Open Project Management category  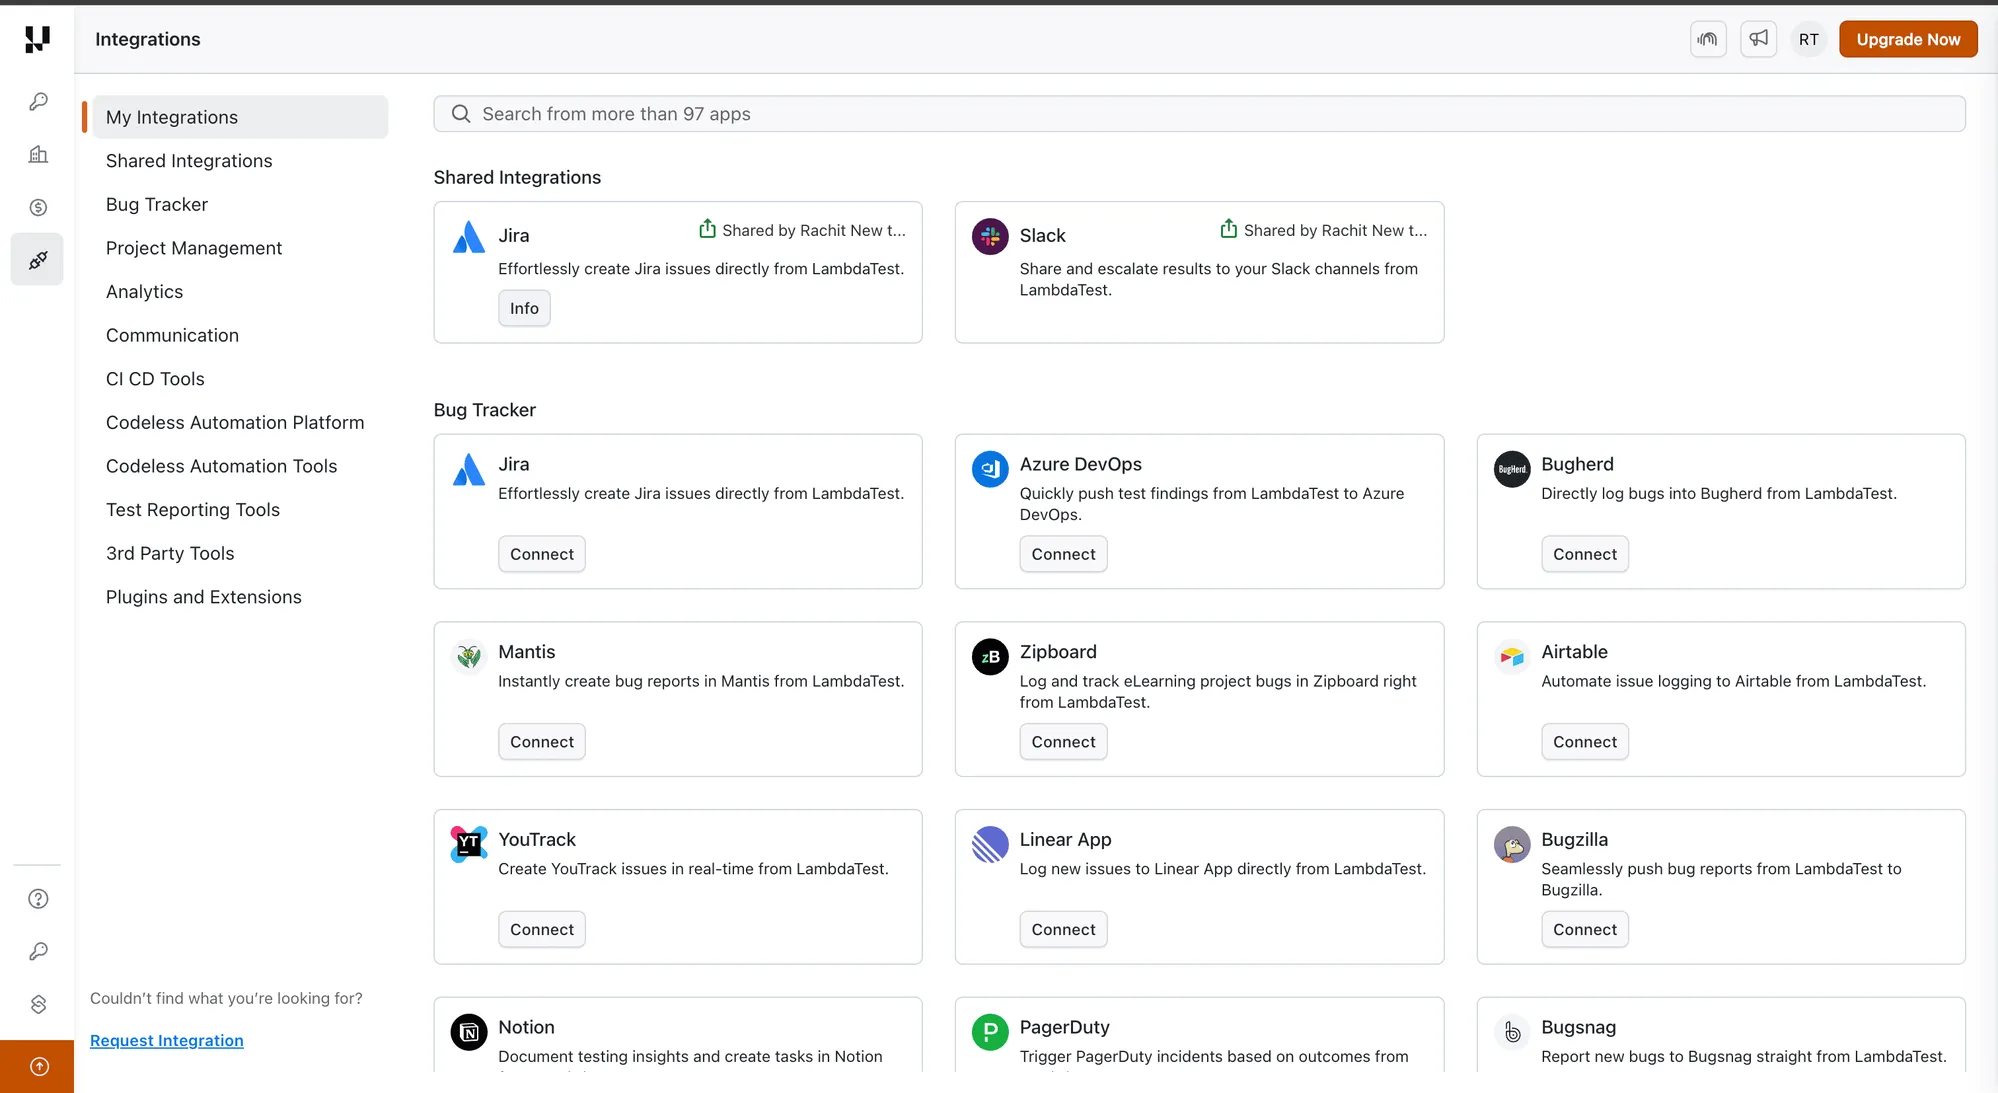194,248
